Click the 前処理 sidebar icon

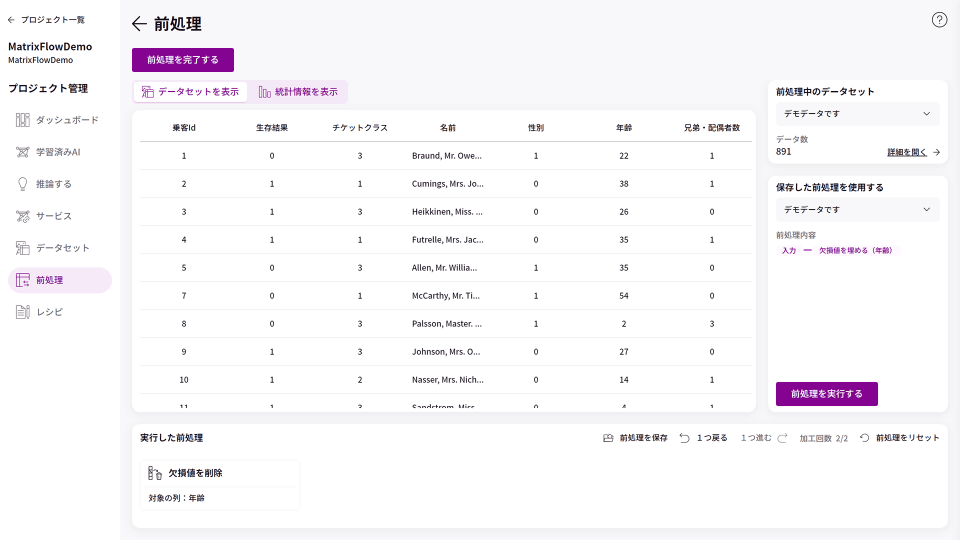point(23,280)
